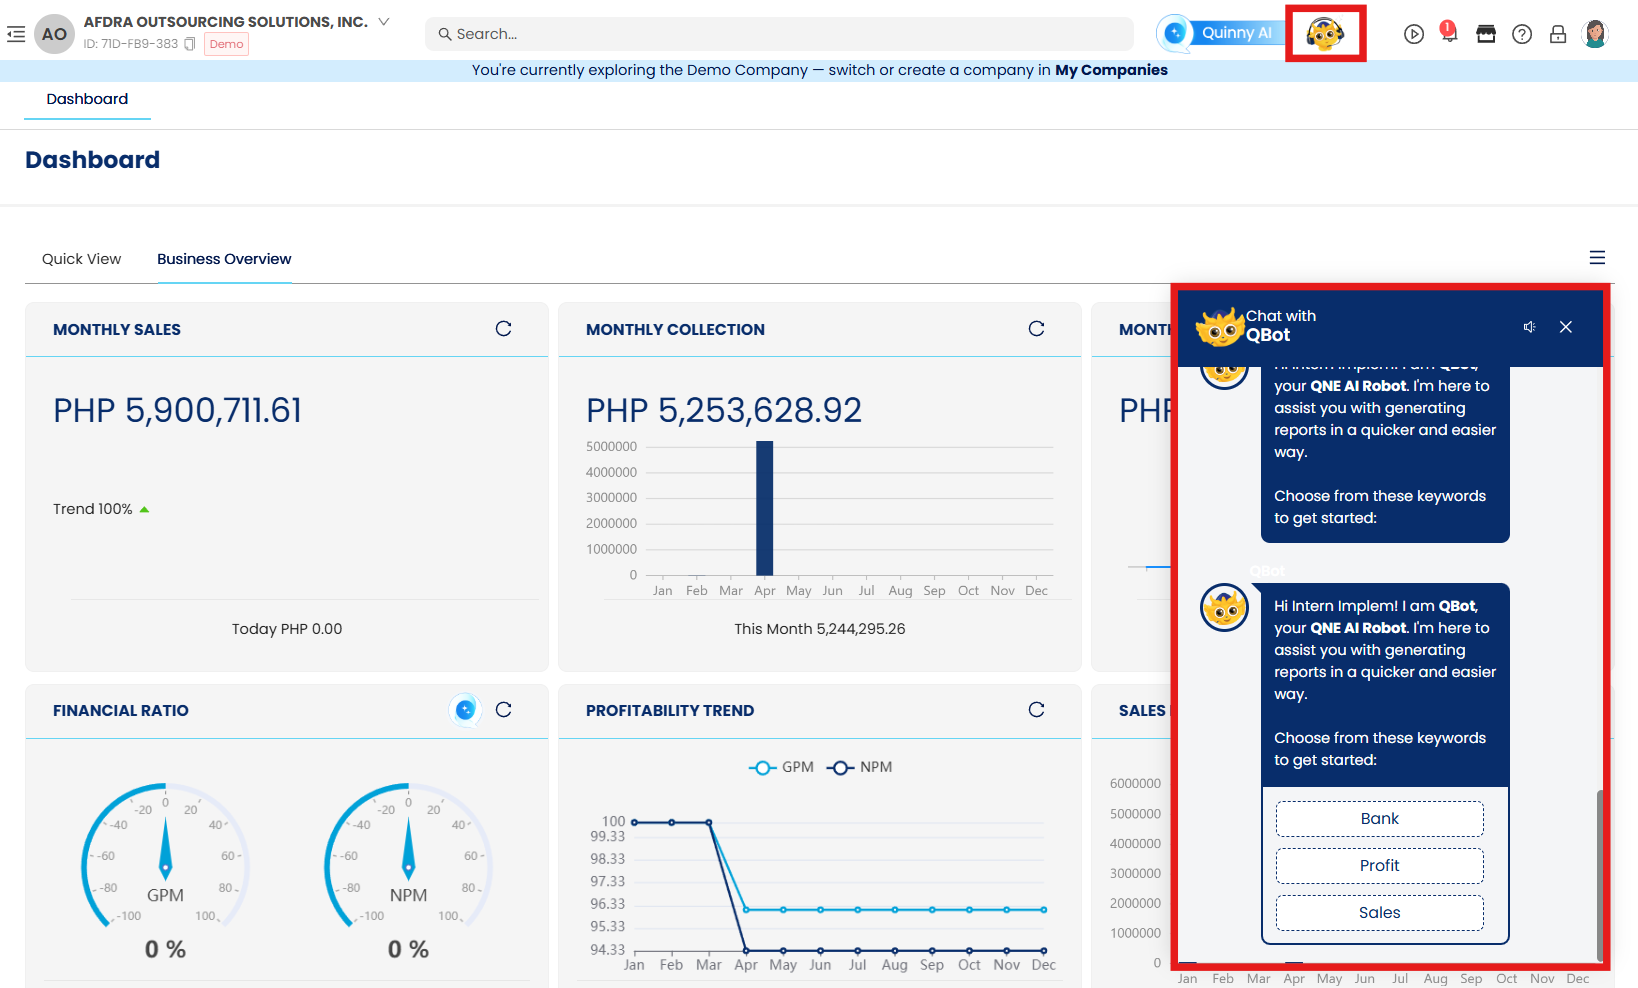The image size is (1638, 988).
Task: Click the lock icon in header
Action: [x=1558, y=34]
